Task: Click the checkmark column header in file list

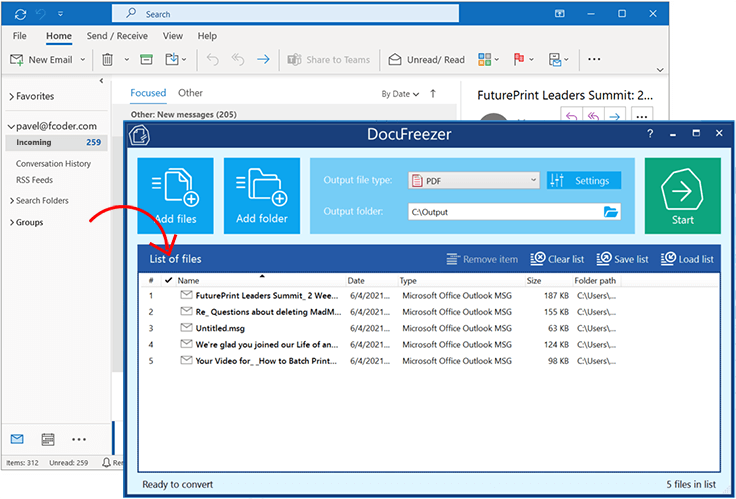Action: pos(169,281)
